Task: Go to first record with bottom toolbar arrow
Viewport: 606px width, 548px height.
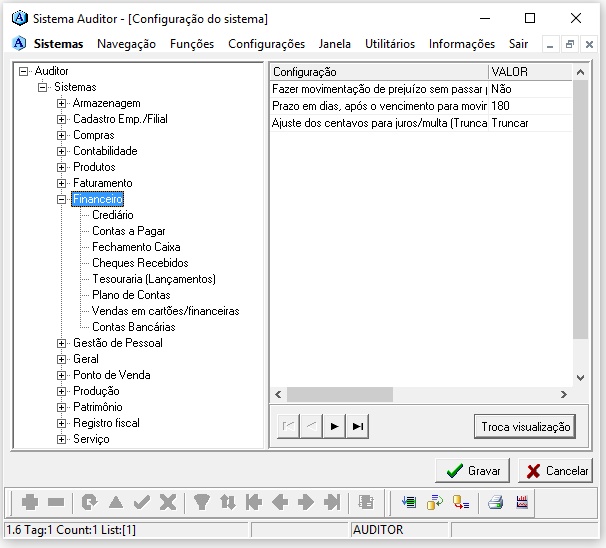Action: pos(254,502)
